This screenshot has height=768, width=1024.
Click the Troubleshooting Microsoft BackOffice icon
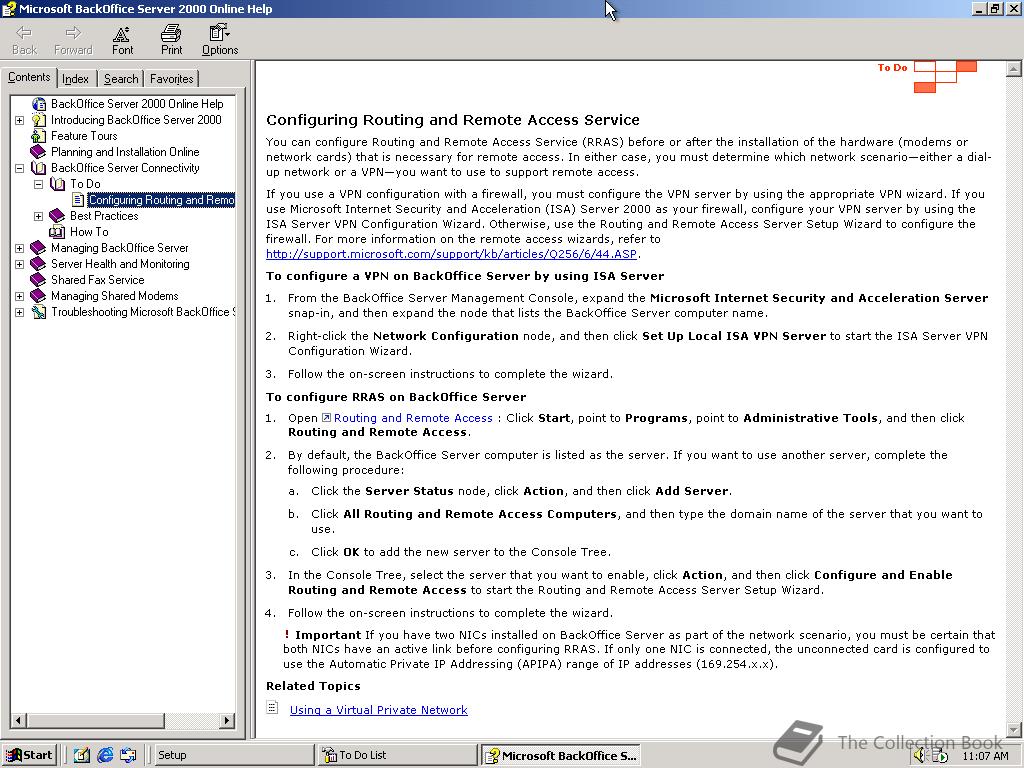pos(39,312)
